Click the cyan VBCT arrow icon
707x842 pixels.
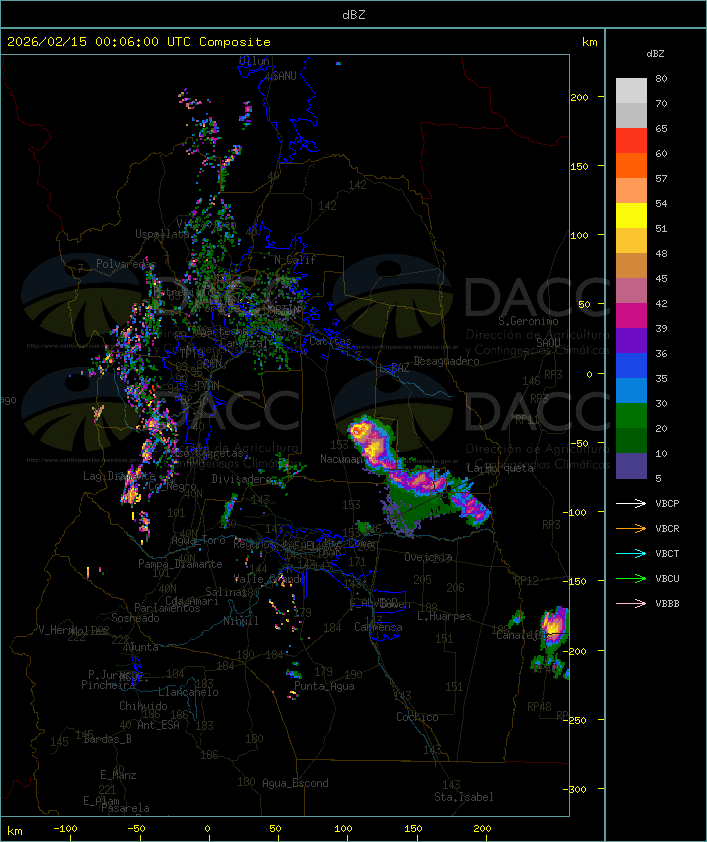(x=631, y=553)
